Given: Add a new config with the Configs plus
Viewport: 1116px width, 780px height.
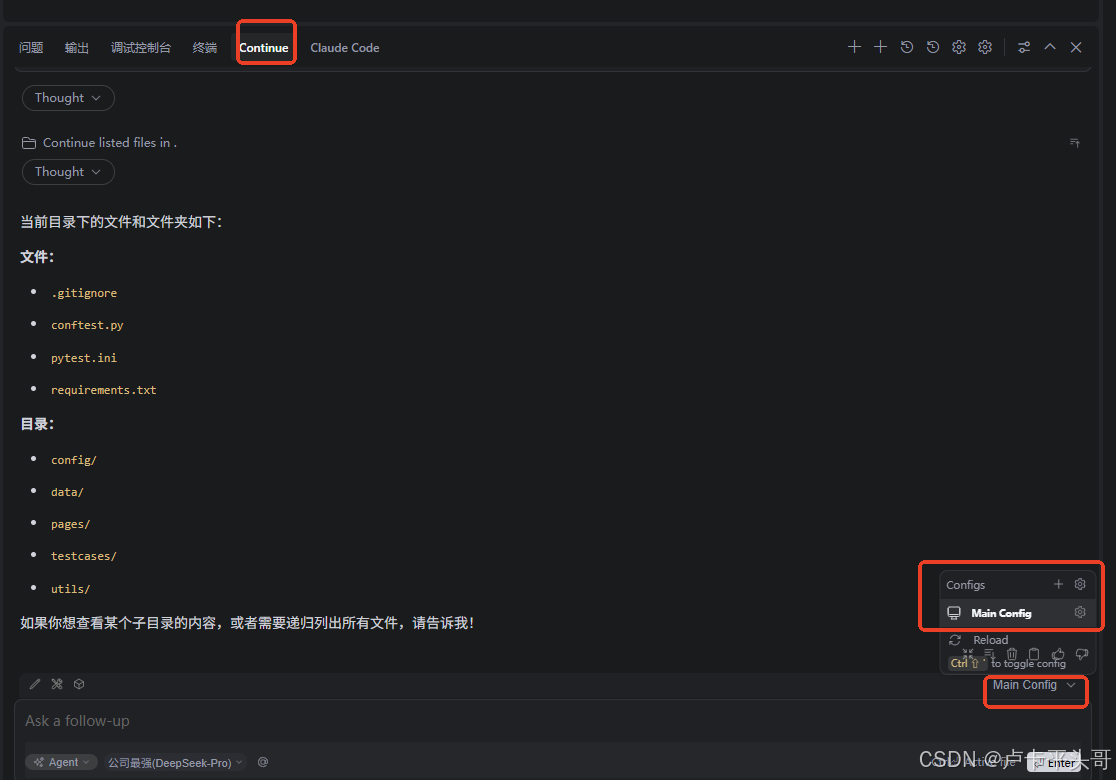Looking at the screenshot, I should click(x=1058, y=584).
